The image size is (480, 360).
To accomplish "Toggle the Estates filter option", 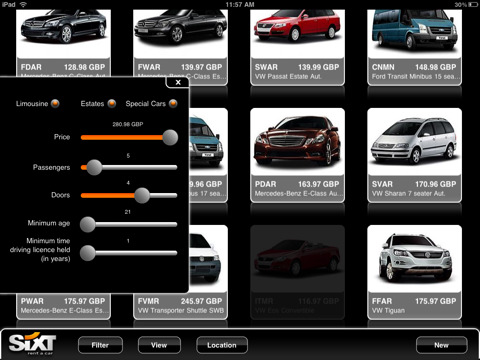I will tap(112, 104).
